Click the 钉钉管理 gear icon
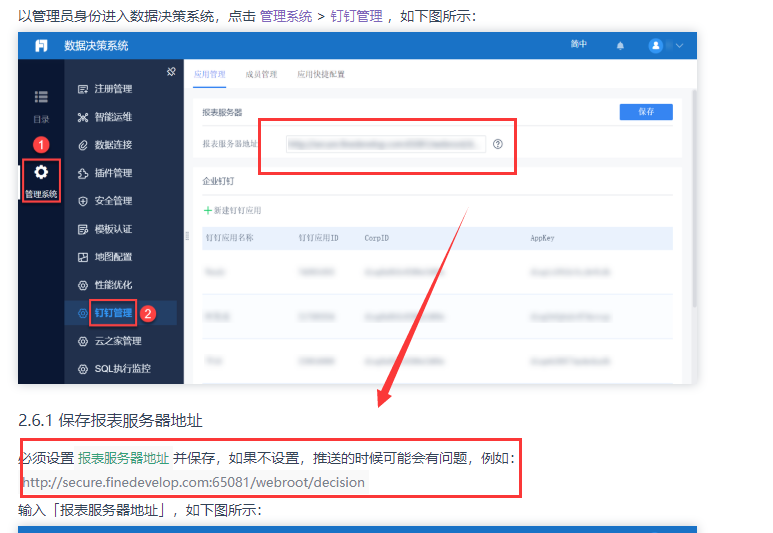Viewport: 773px width, 533px height. tap(83, 313)
